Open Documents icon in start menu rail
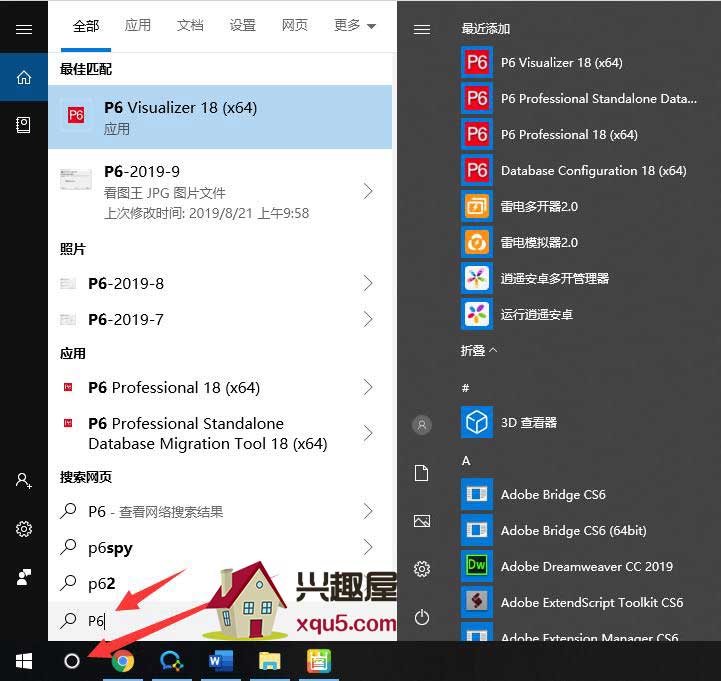Screen dimensions: 721x681 (422, 473)
